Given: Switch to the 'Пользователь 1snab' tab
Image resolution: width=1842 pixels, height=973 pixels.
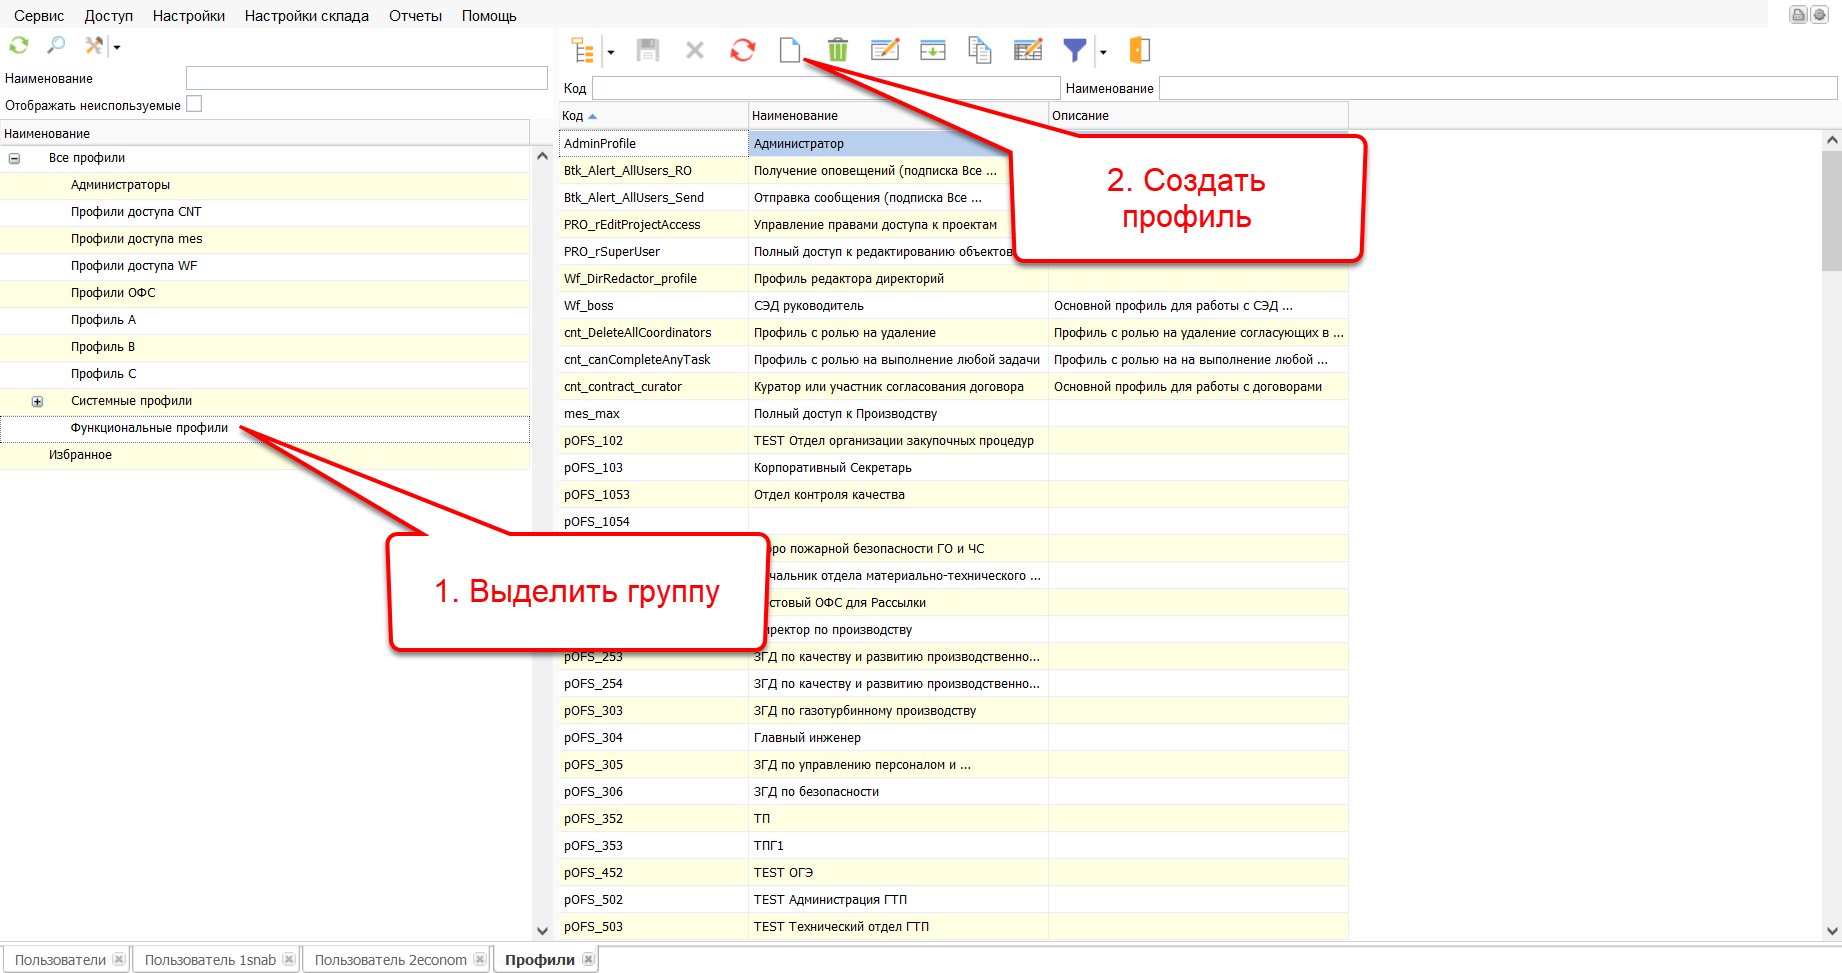Looking at the screenshot, I should tap(210, 960).
